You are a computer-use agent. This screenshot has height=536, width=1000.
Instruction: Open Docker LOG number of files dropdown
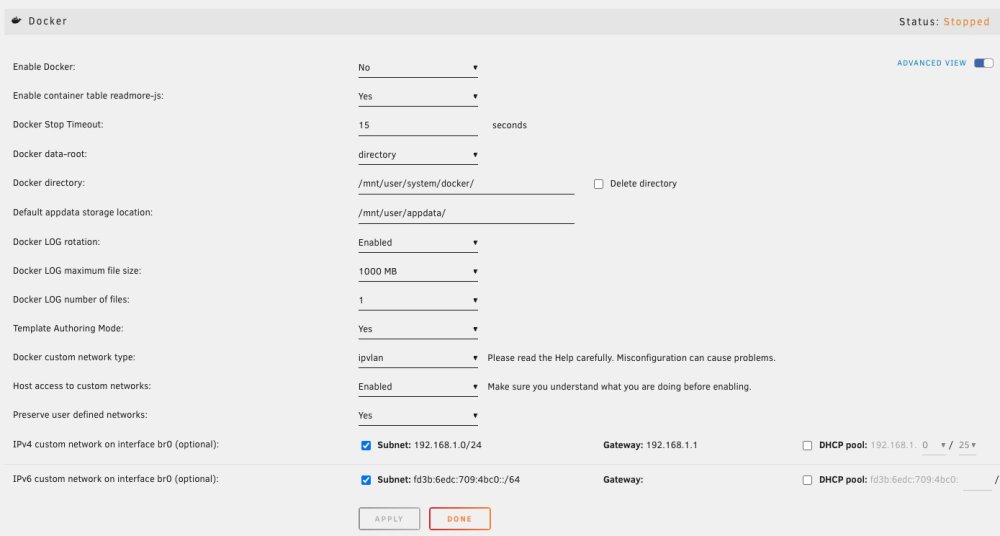click(x=418, y=300)
